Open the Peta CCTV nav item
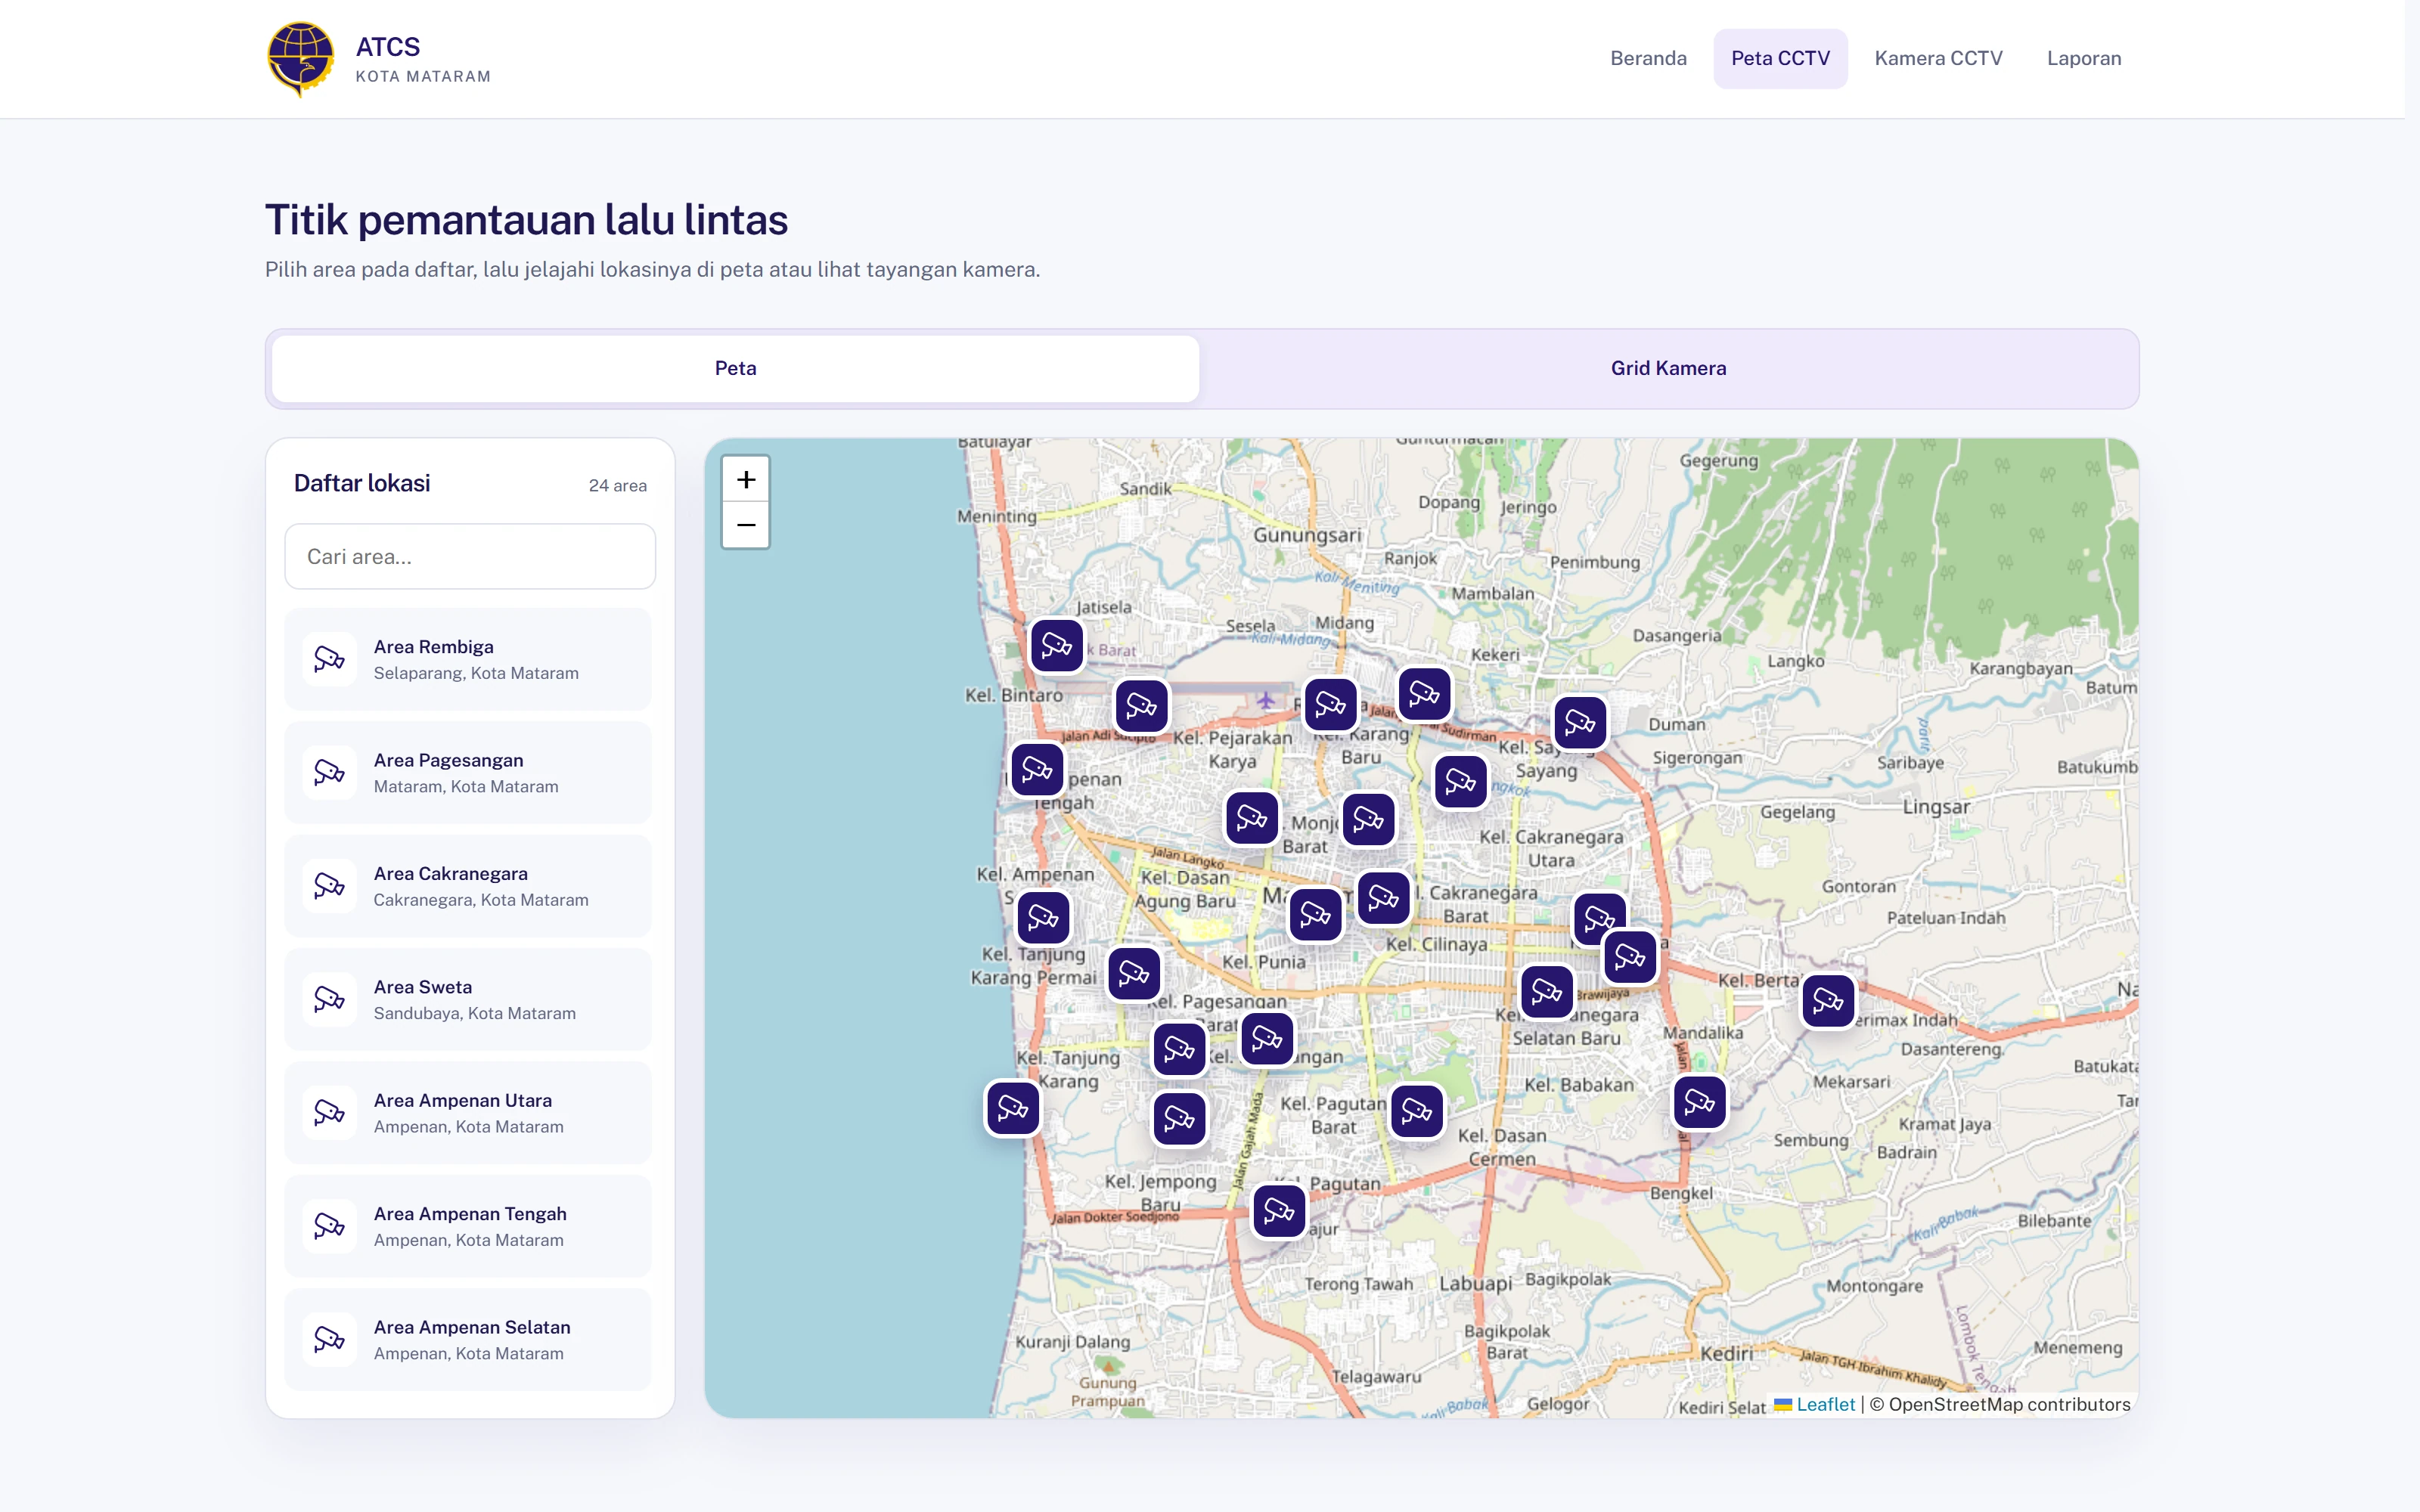The height and width of the screenshot is (1512, 2420). 1780,58
